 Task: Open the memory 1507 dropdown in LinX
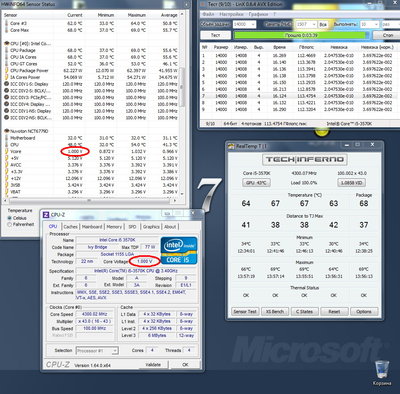click(x=306, y=25)
